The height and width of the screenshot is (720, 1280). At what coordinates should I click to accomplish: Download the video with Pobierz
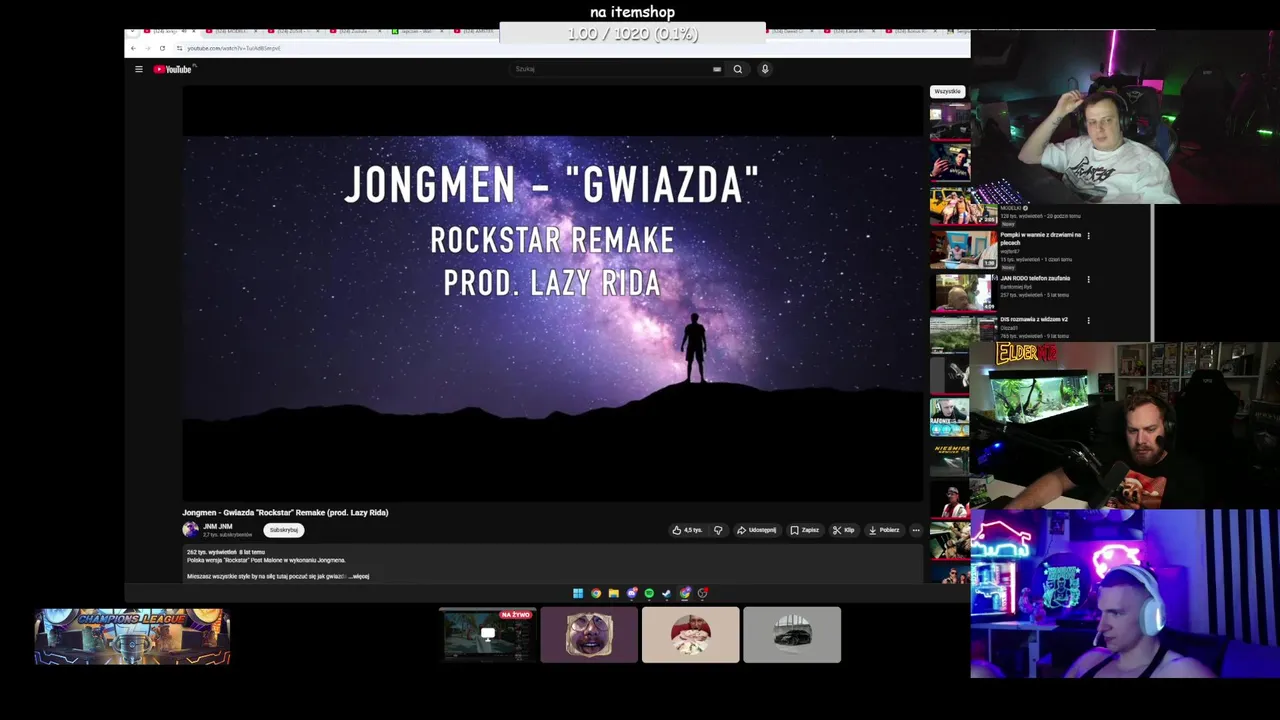(884, 530)
